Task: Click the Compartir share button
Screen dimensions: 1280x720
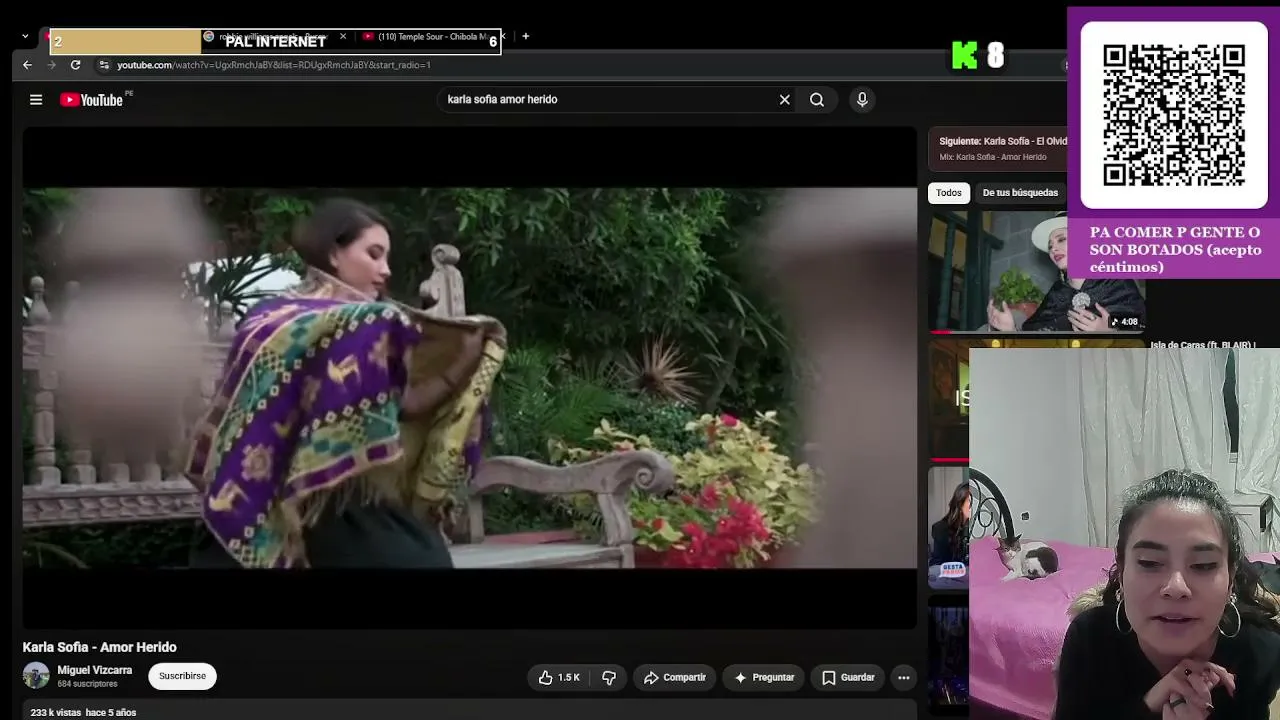Action: pyautogui.click(x=675, y=677)
